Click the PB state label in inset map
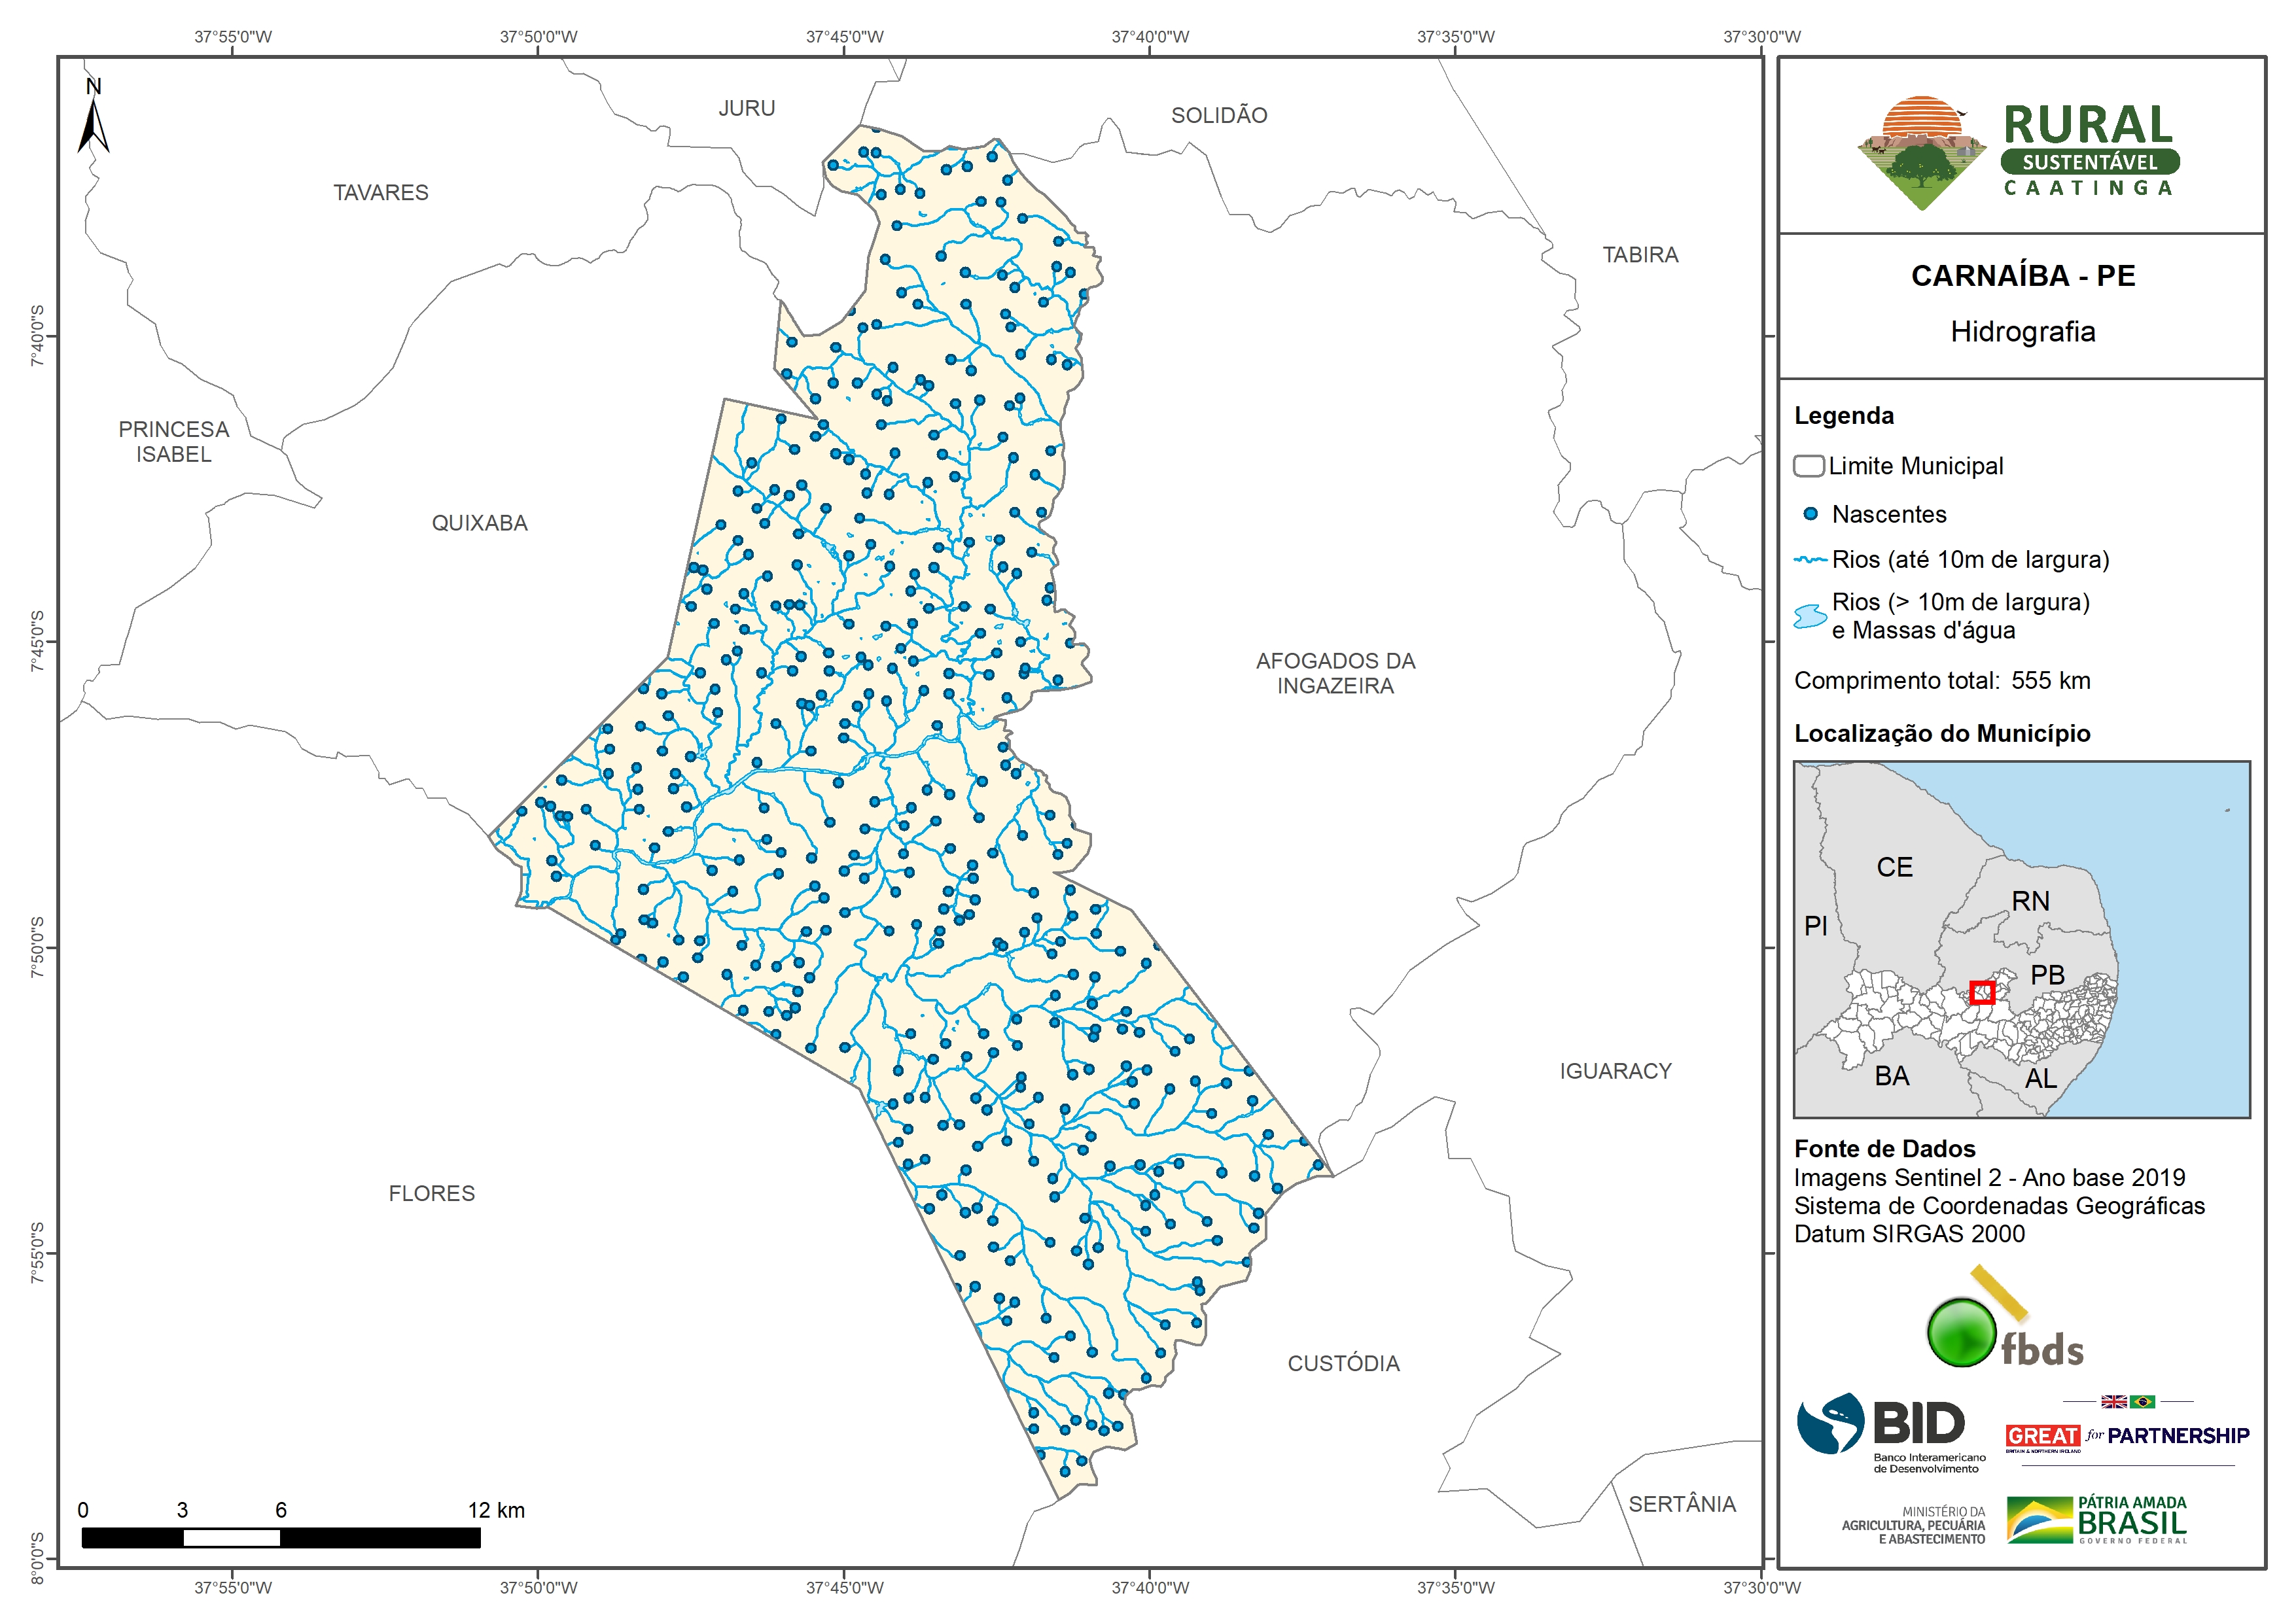This screenshot has width=2296, height=1623. [x=2047, y=975]
